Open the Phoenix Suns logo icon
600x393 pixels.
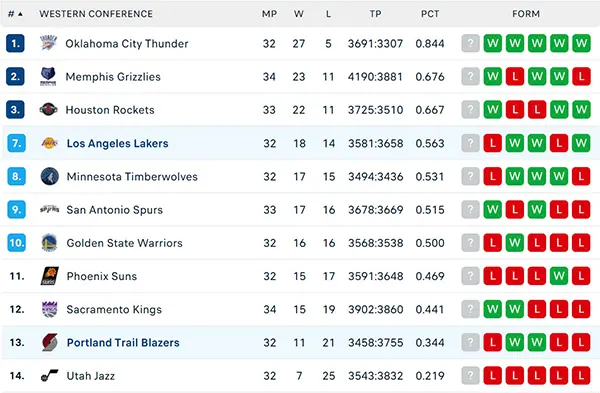(x=50, y=276)
